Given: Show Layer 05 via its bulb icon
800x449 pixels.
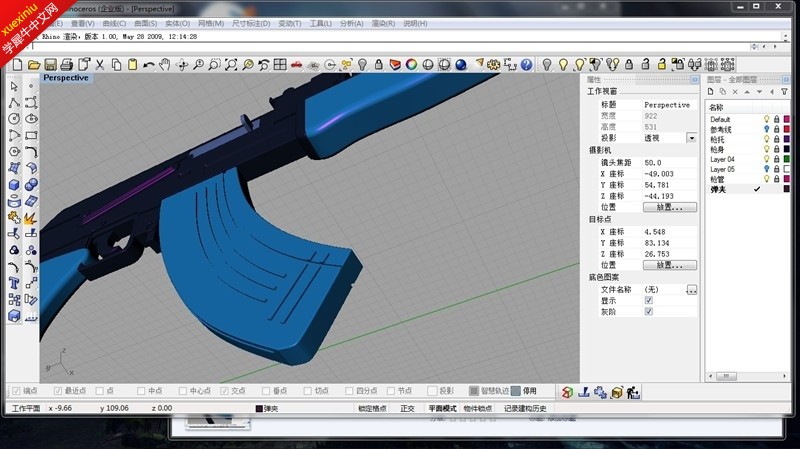Looking at the screenshot, I should pos(766,169).
